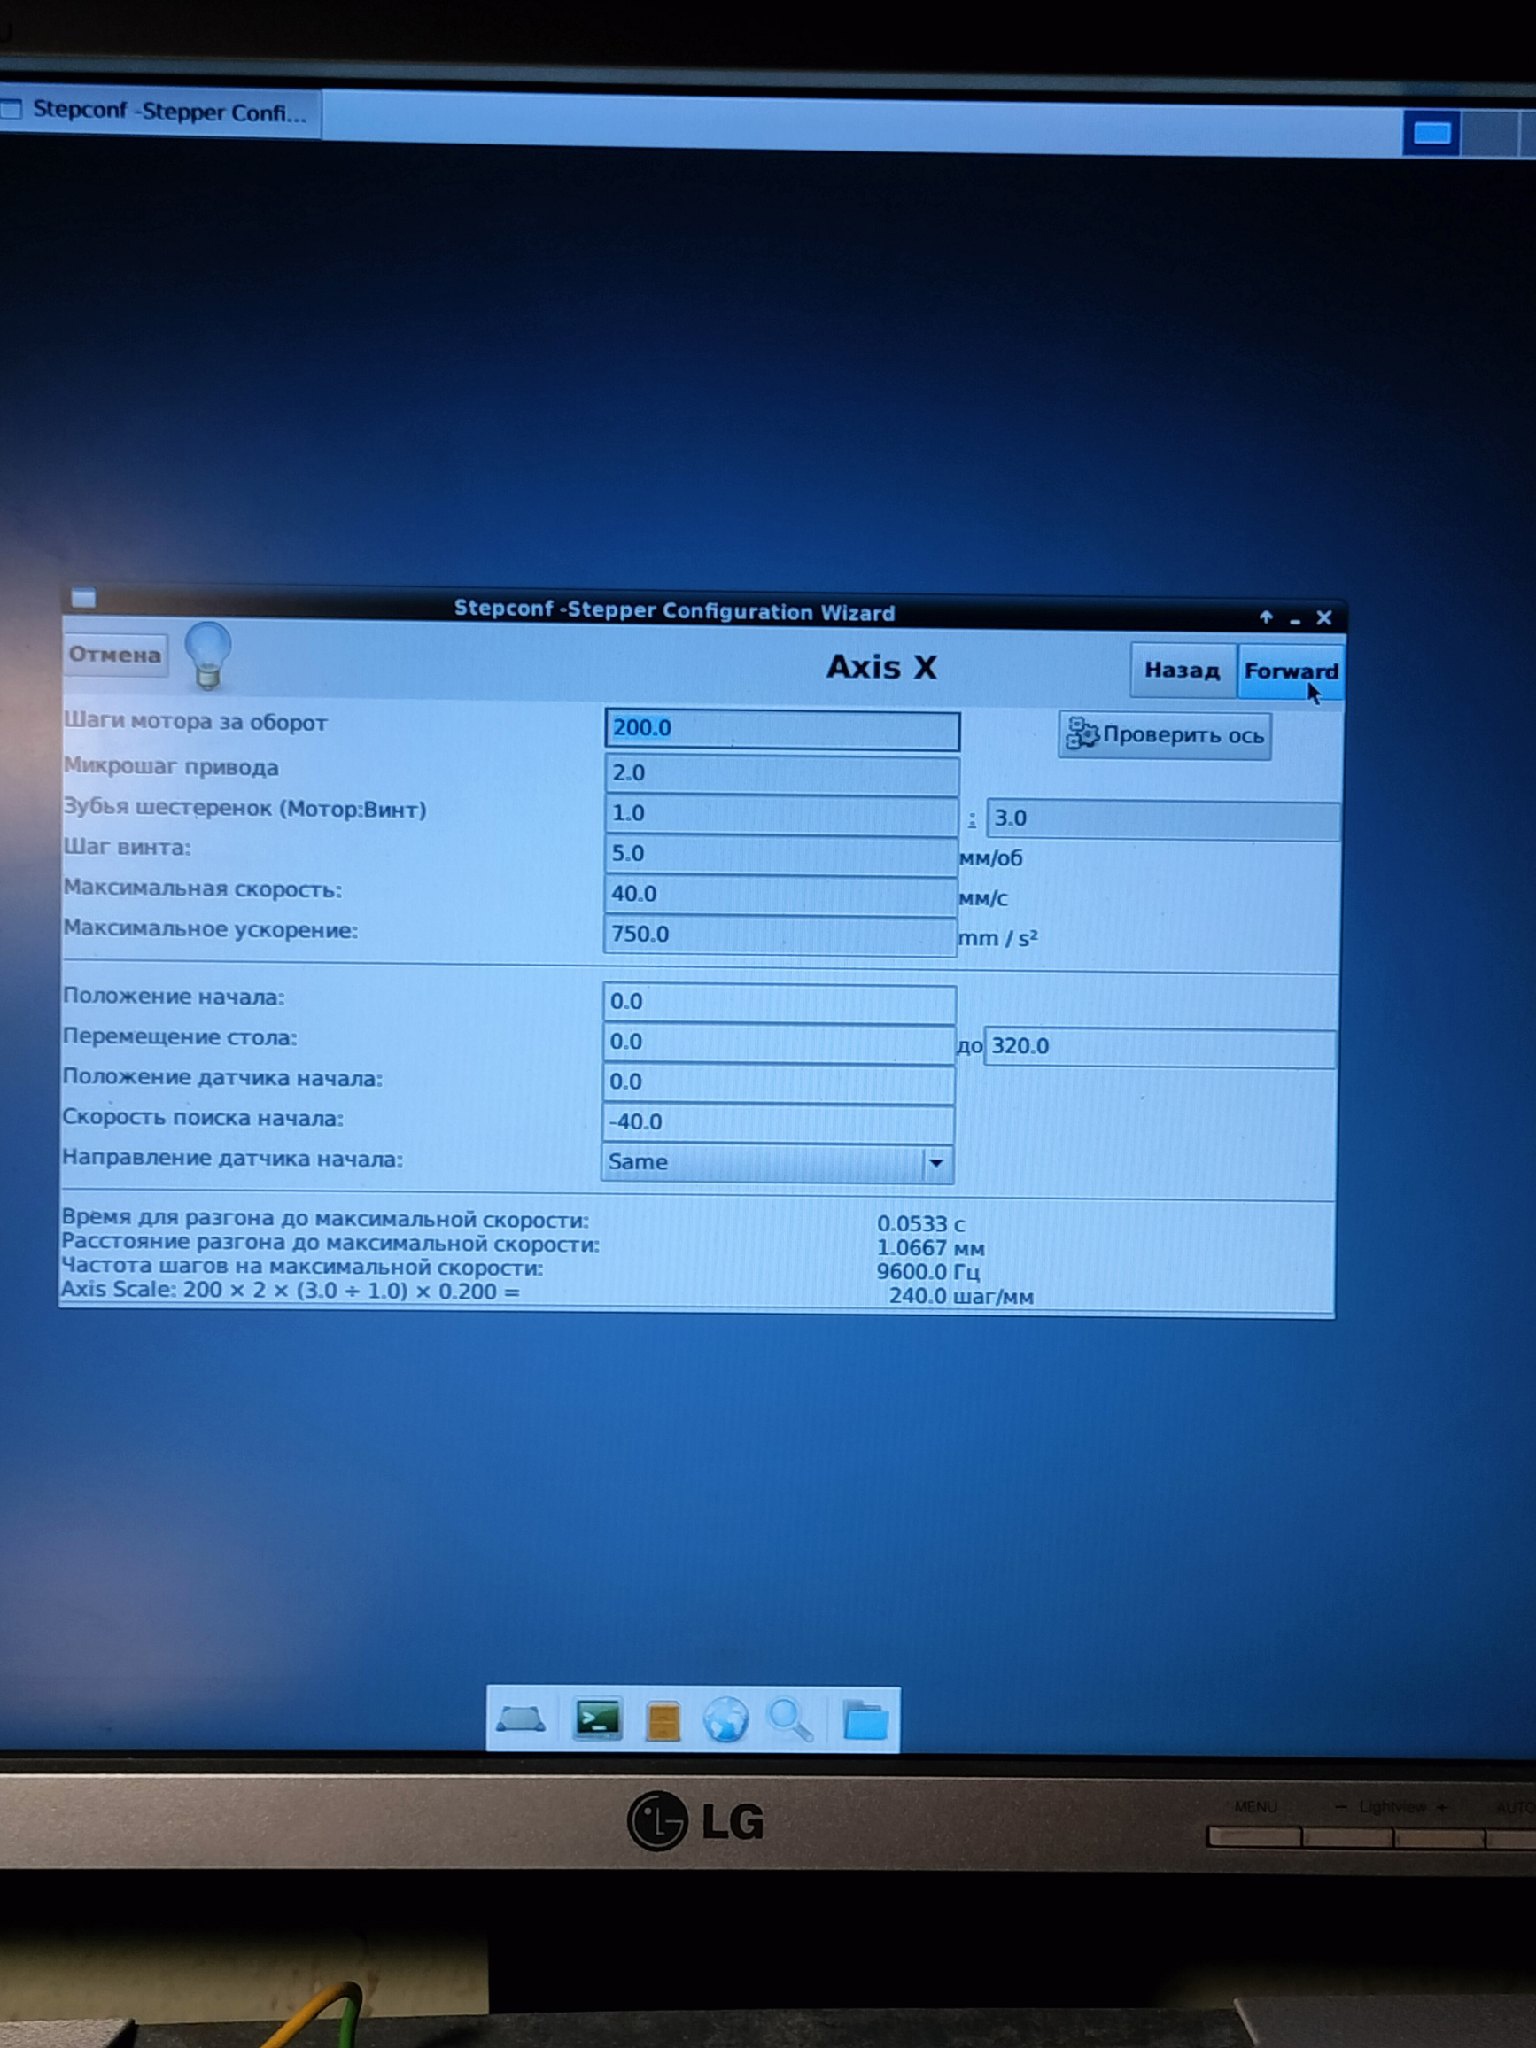Focus the Положение начала field

point(779,1002)
